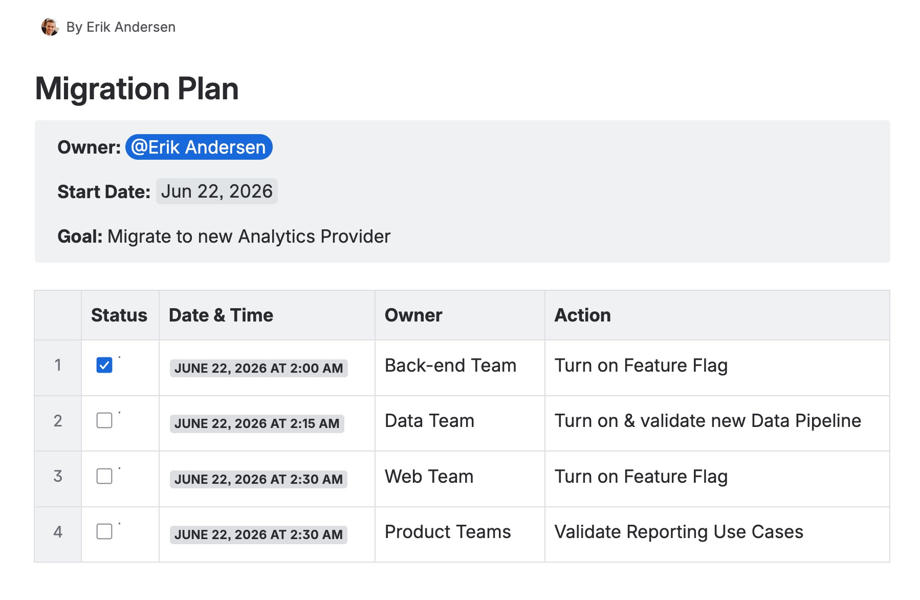Click the Validate Reporting Use Cases cell

tap(678, 532)
